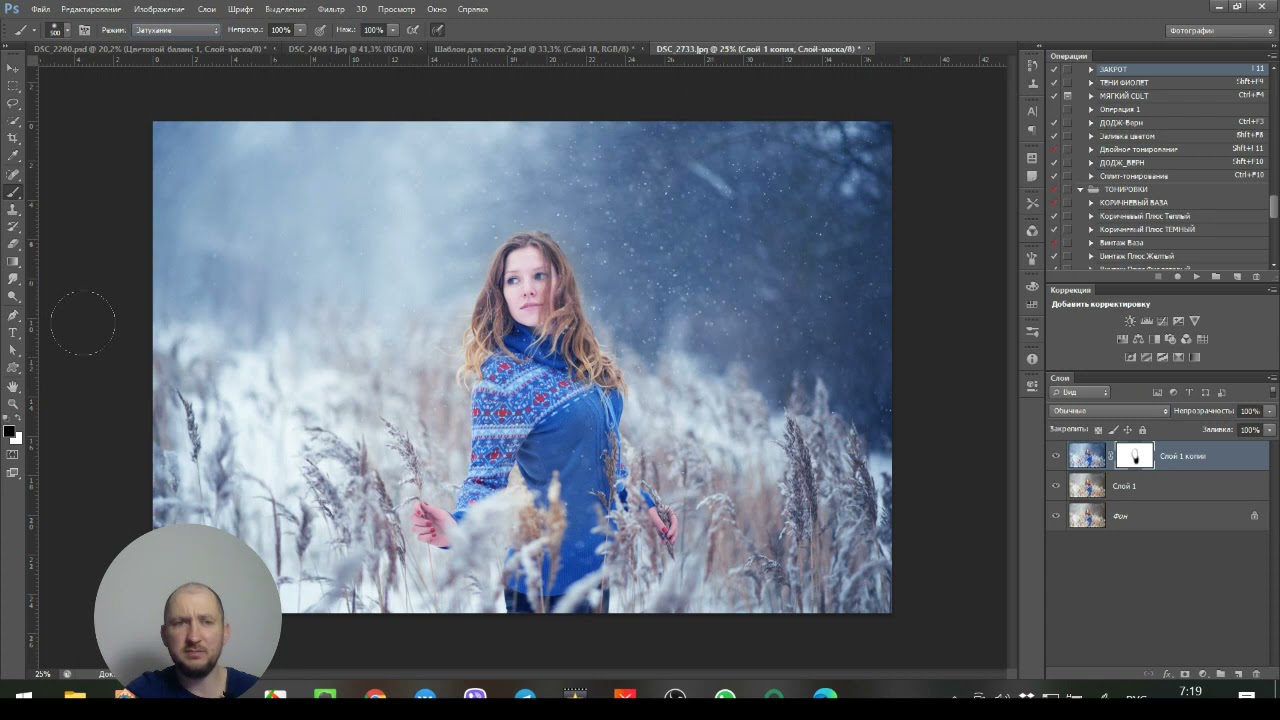Click the foreground color swatch
Image resolution: width=1280 pixels, height=720 pixels.
[x=9, y=432]
